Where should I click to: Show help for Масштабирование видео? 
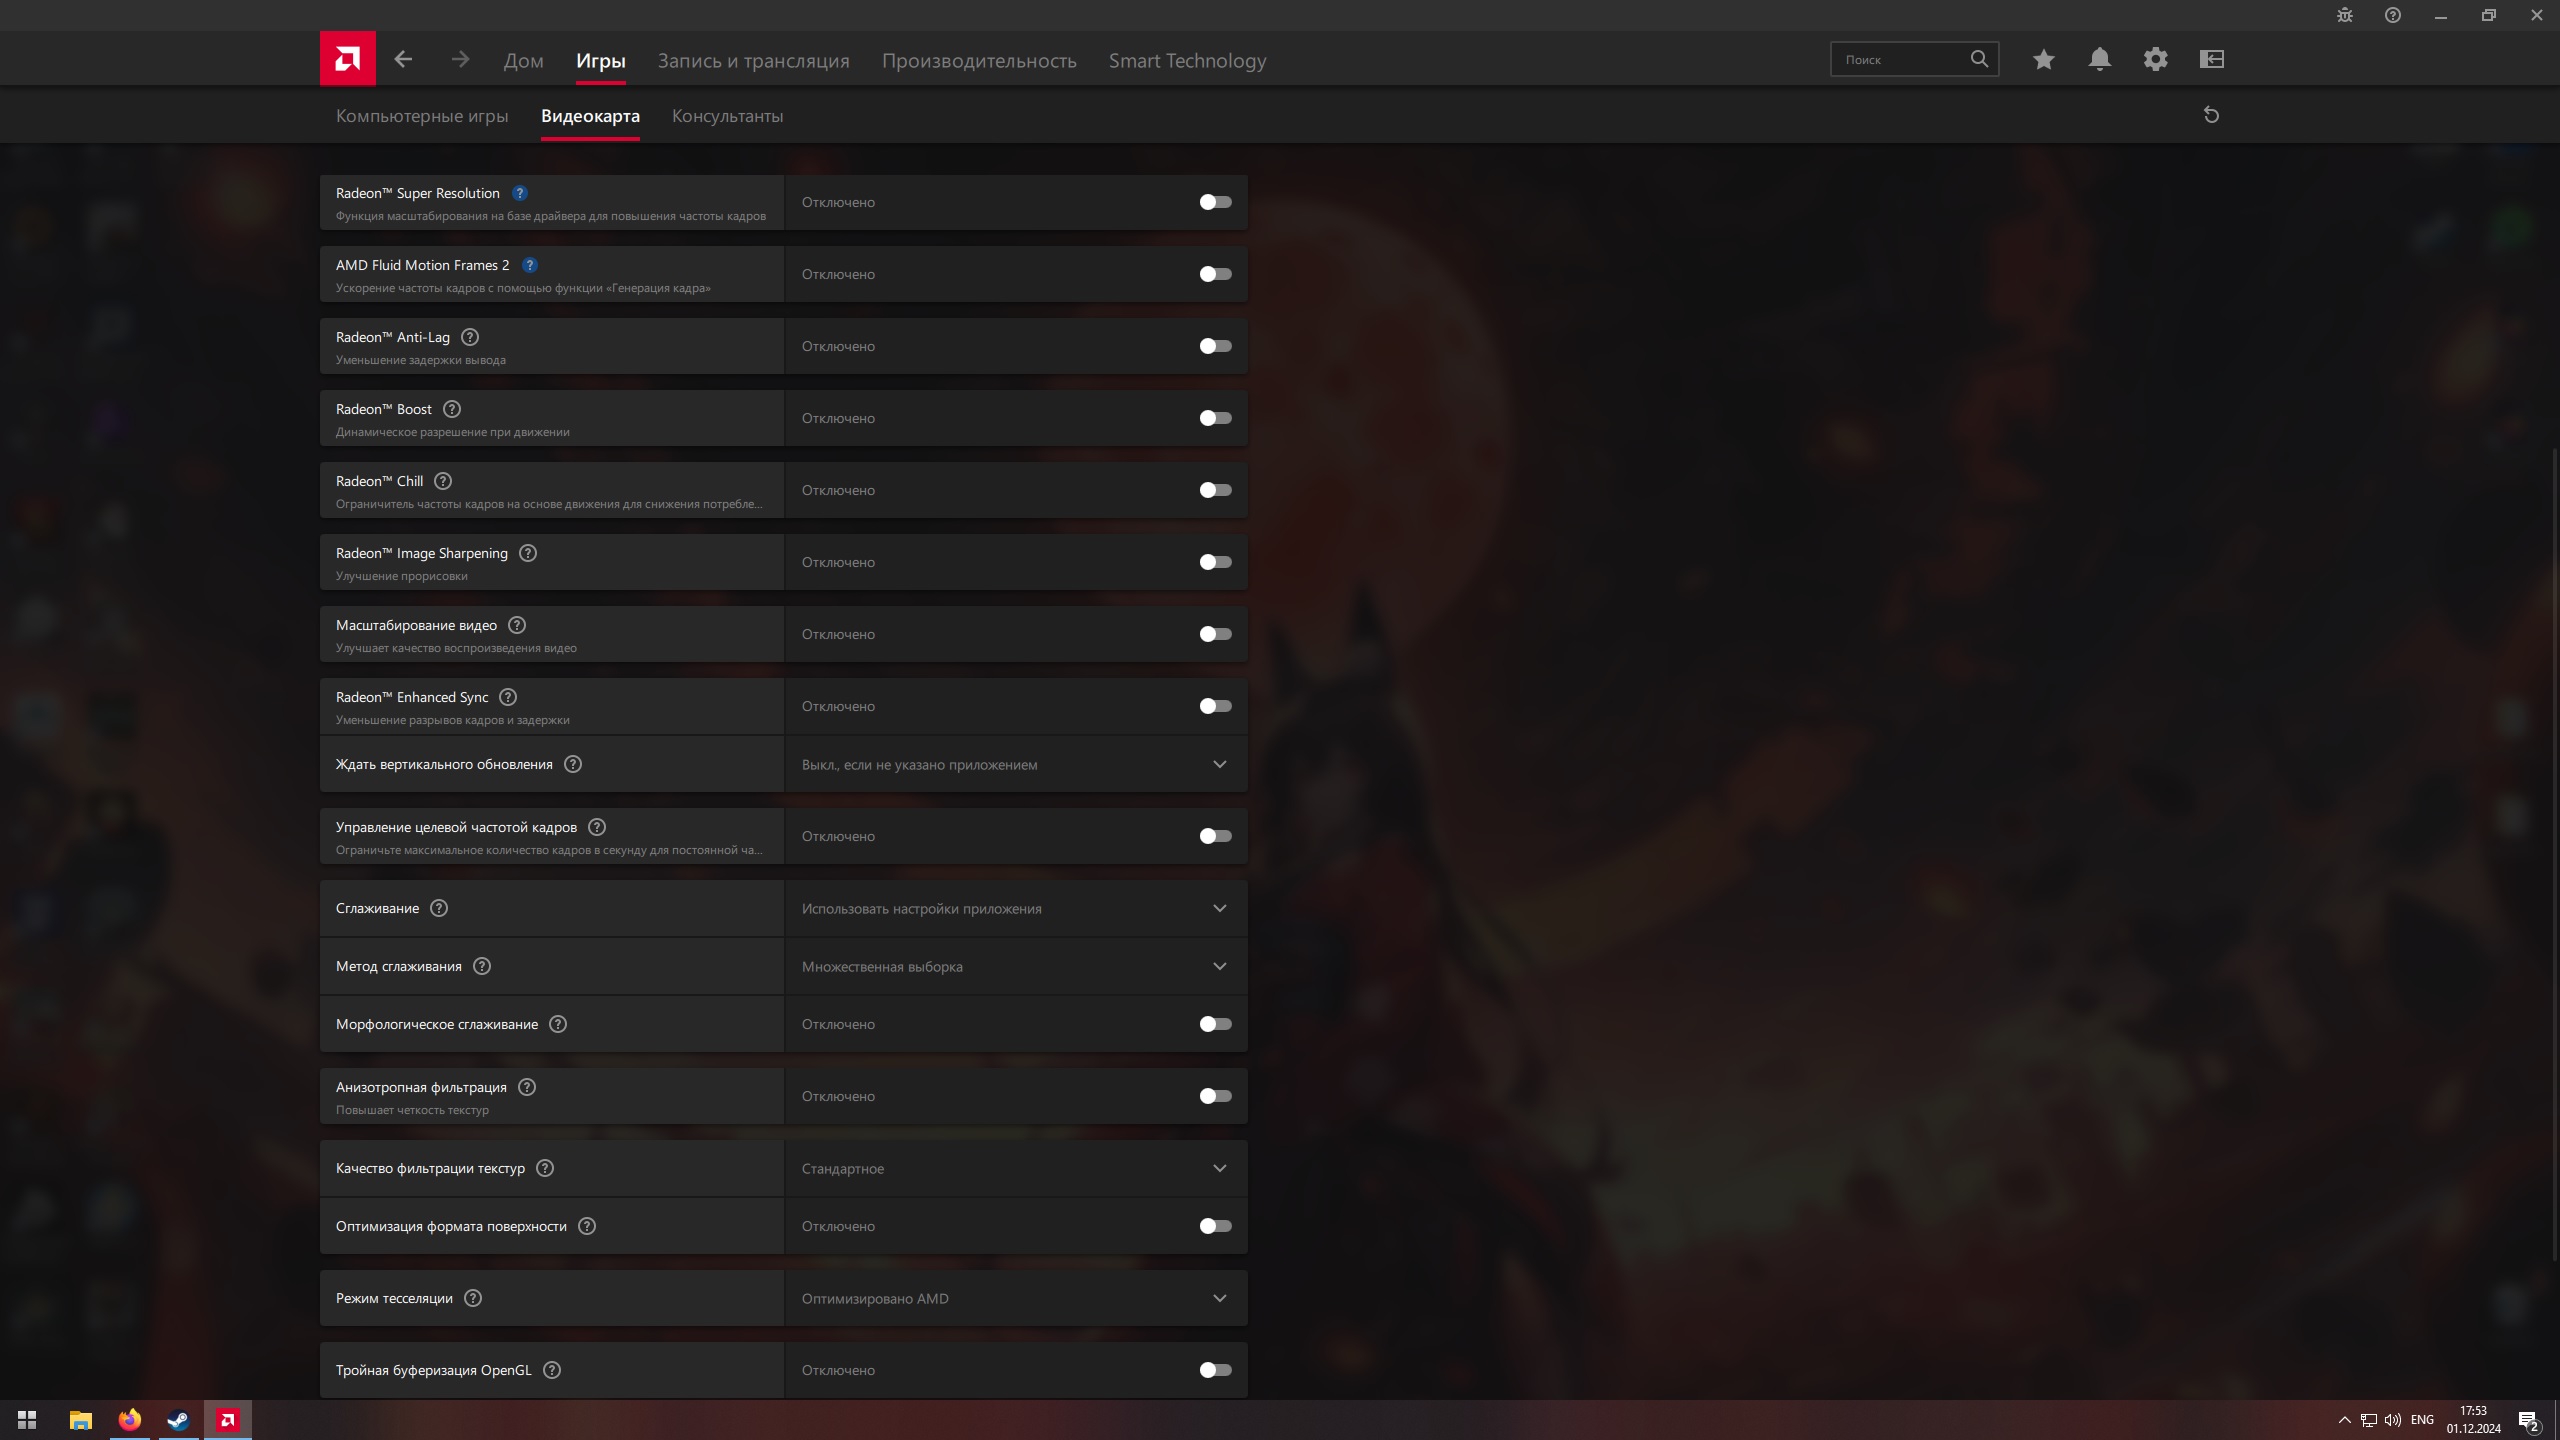[517, 625]
